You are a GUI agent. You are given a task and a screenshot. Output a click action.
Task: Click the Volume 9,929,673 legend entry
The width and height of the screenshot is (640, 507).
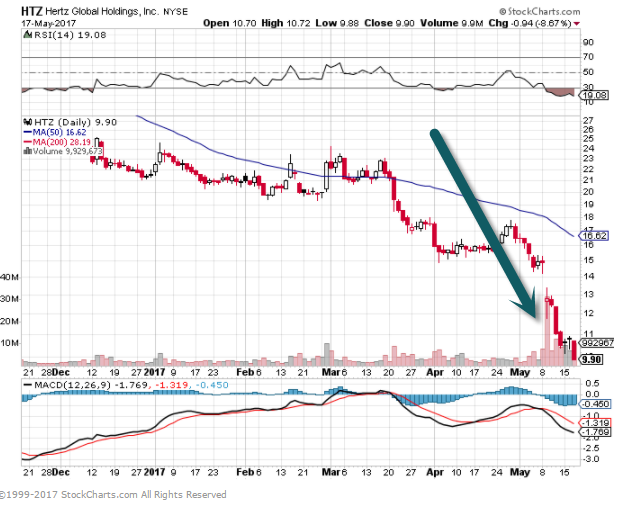point(67,151)
